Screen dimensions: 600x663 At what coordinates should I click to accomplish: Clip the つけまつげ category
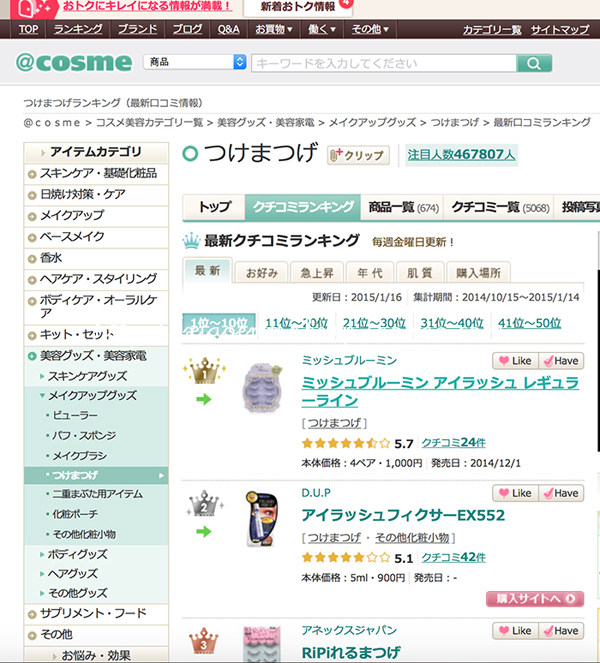point(358,155)
